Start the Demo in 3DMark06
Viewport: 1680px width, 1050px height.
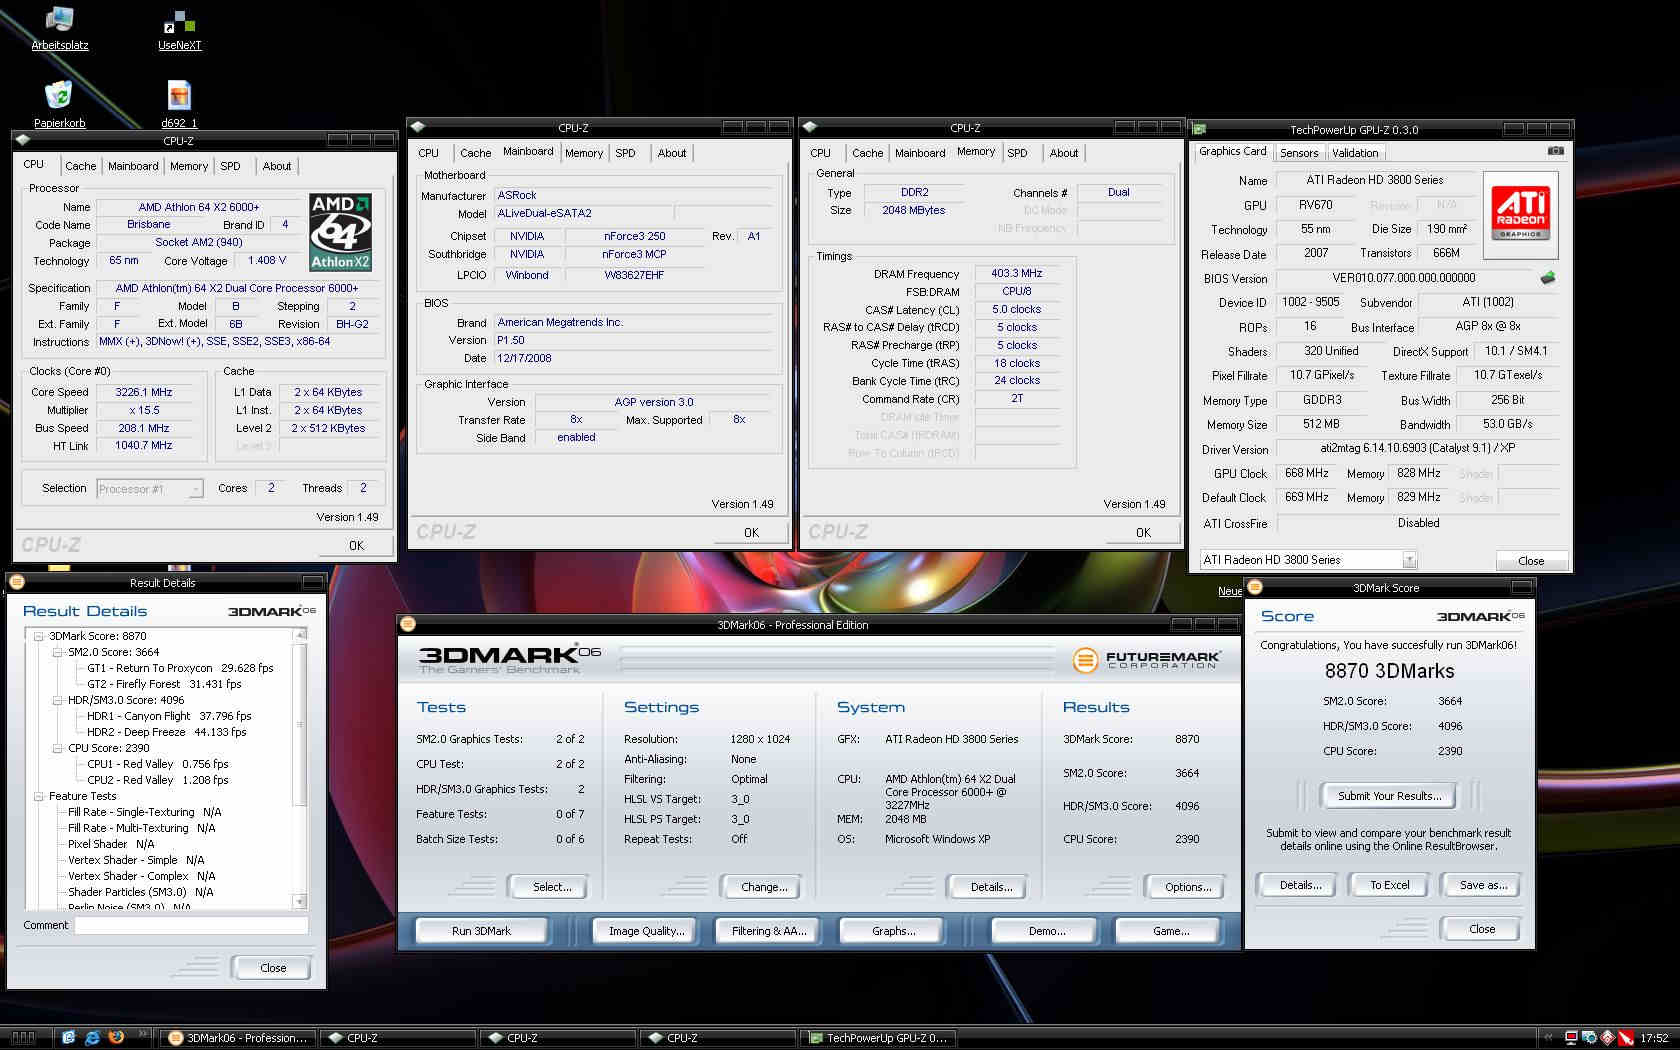point(1047,931)
